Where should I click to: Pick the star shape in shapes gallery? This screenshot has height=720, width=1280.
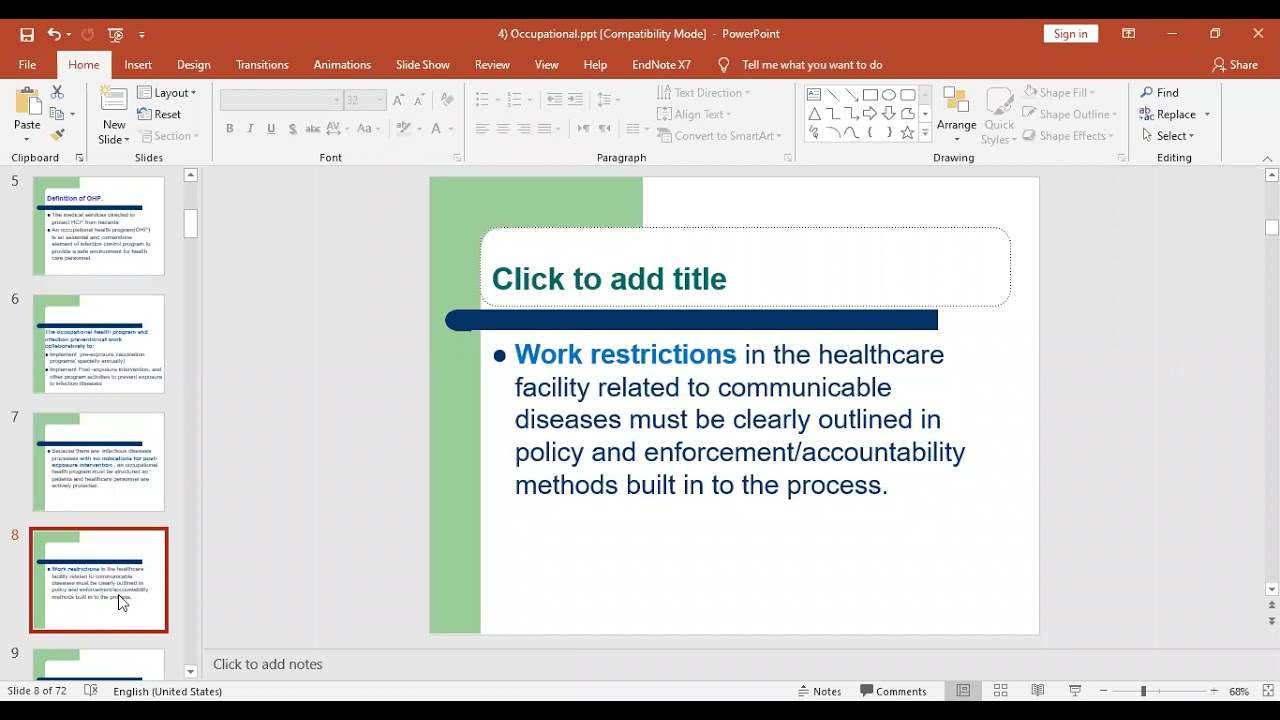(x=908, y=133)
